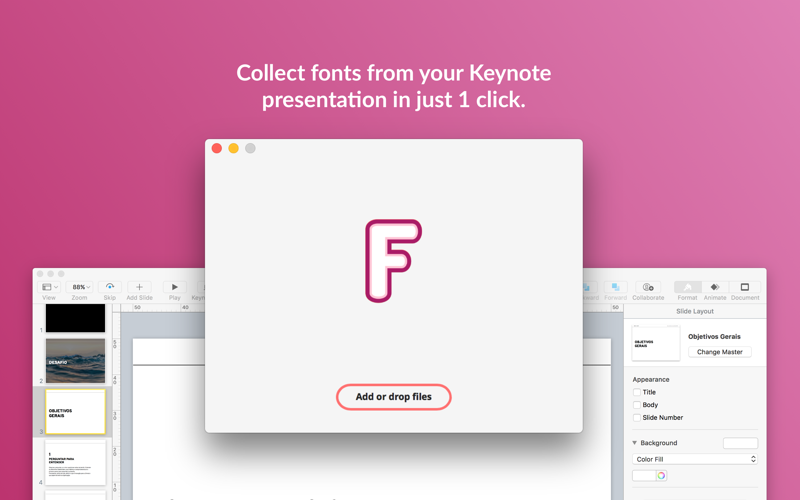Click the Change Master button
The image size is (800, 500).
719,352
